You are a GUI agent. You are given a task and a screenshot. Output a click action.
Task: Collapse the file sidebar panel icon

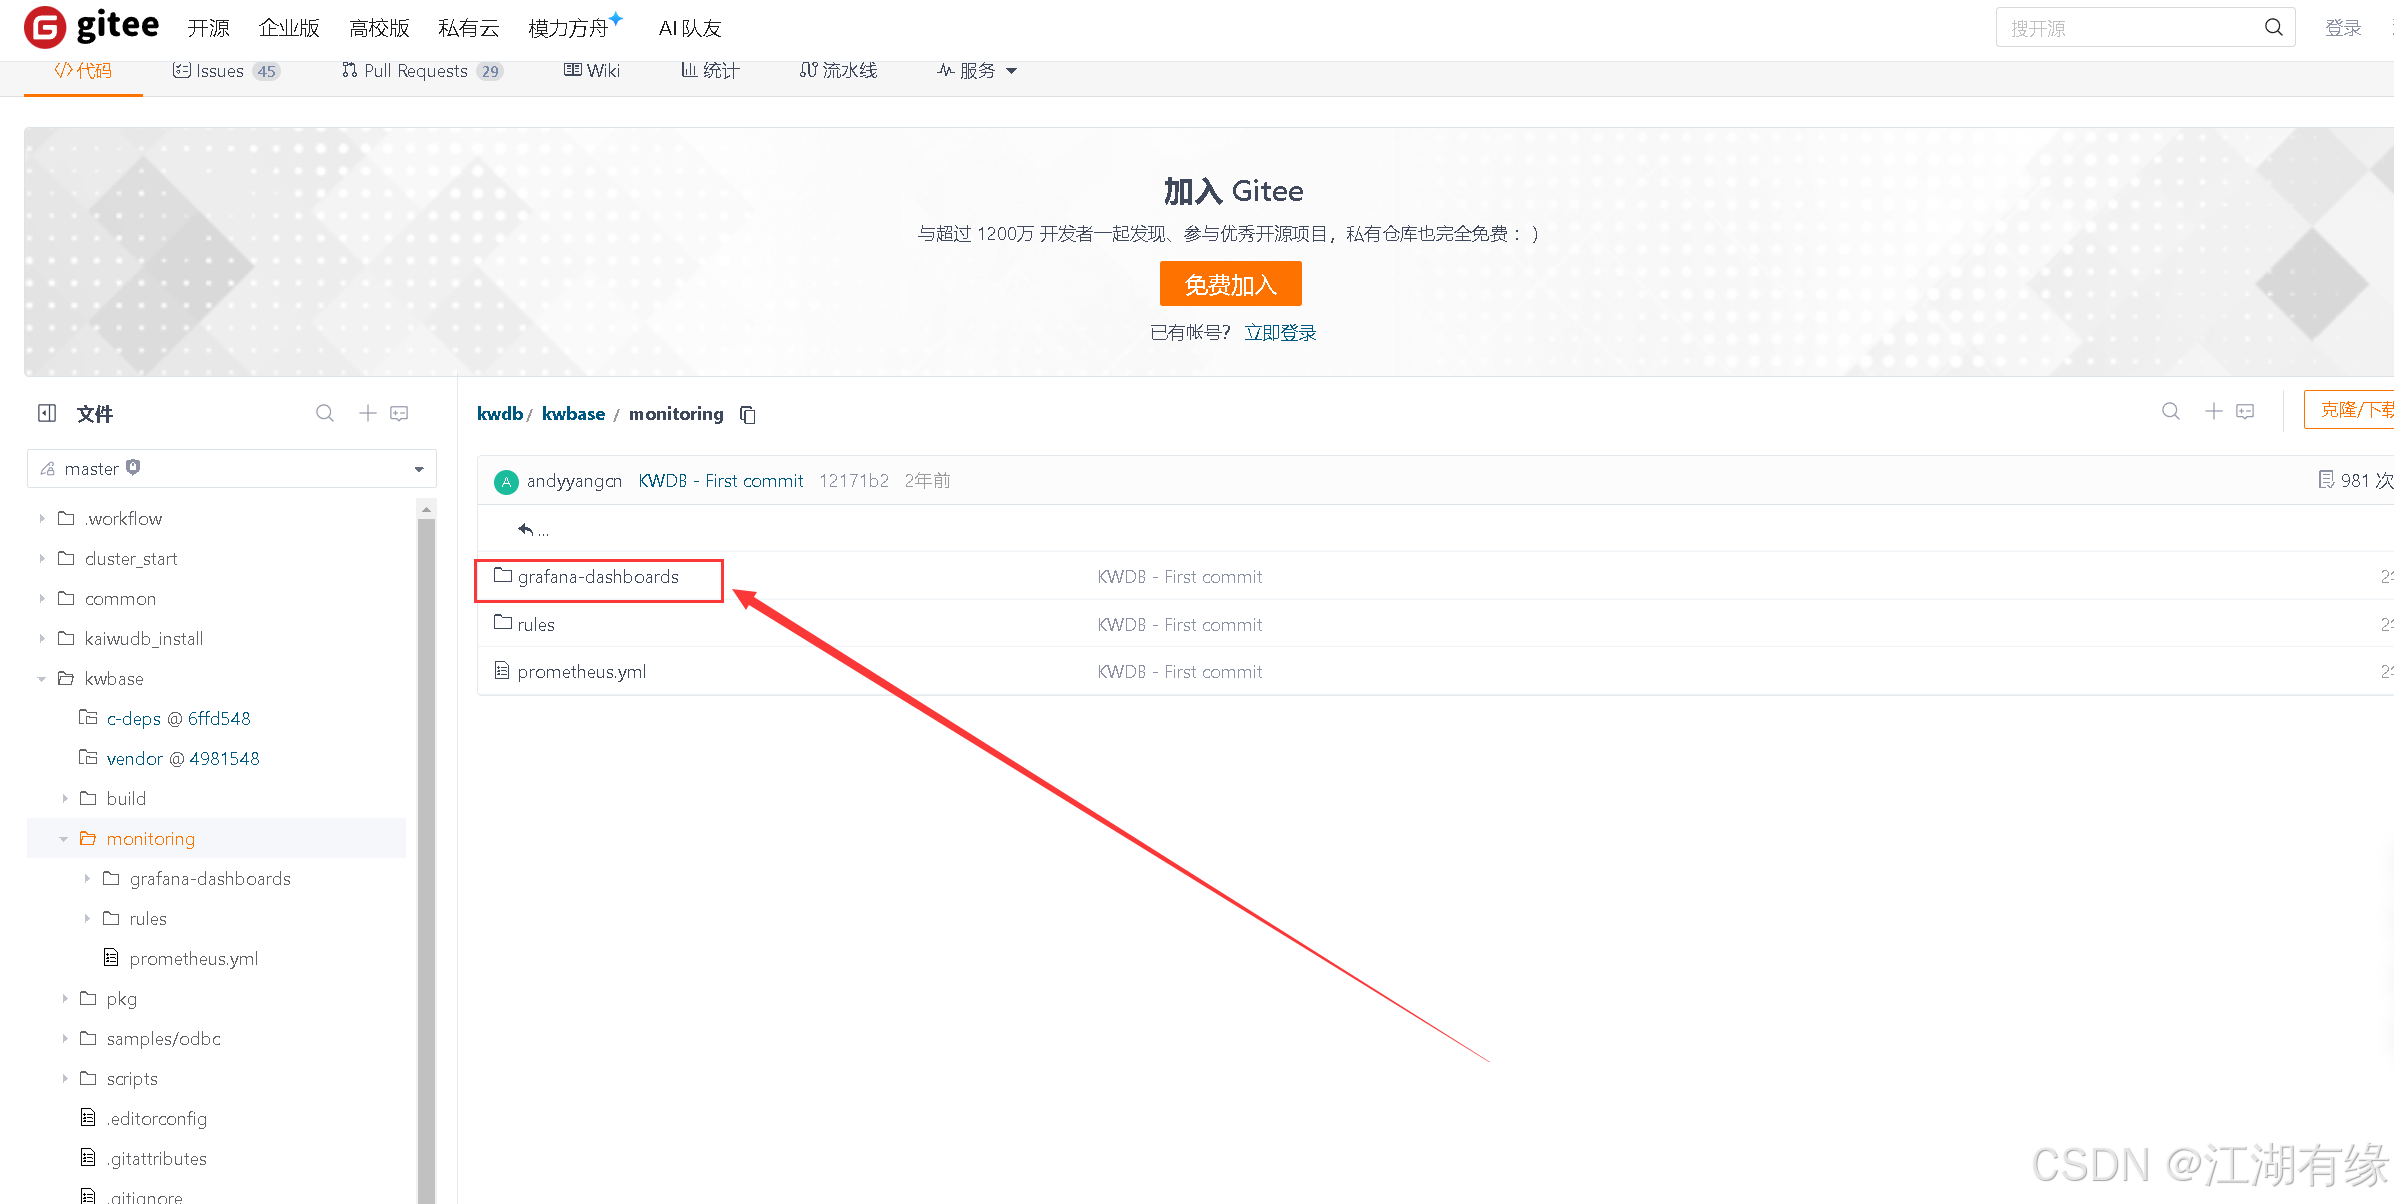(x=47, y=413)
